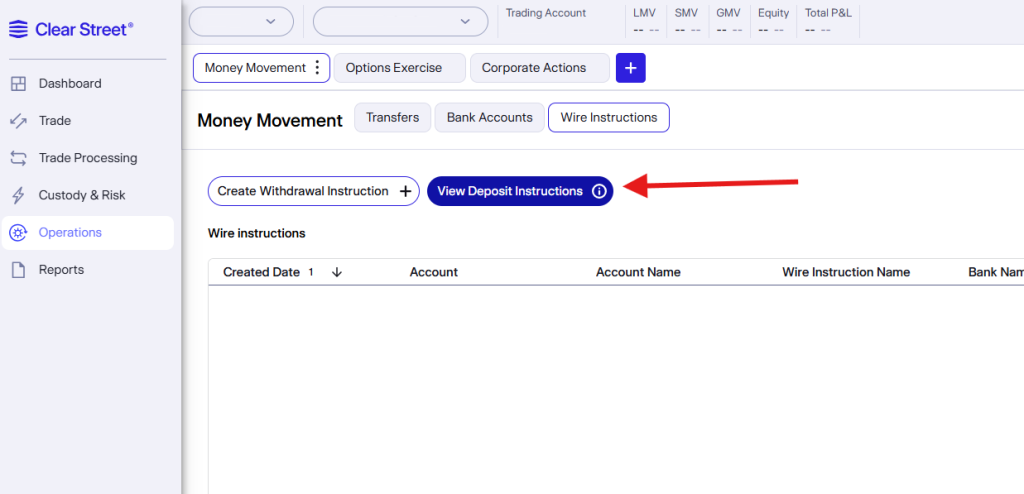The width and height of the screenshot is (1024, 494).
Task: Click the Created Date sort arrow
Action: pyautogui.click(x=337, y=272)
